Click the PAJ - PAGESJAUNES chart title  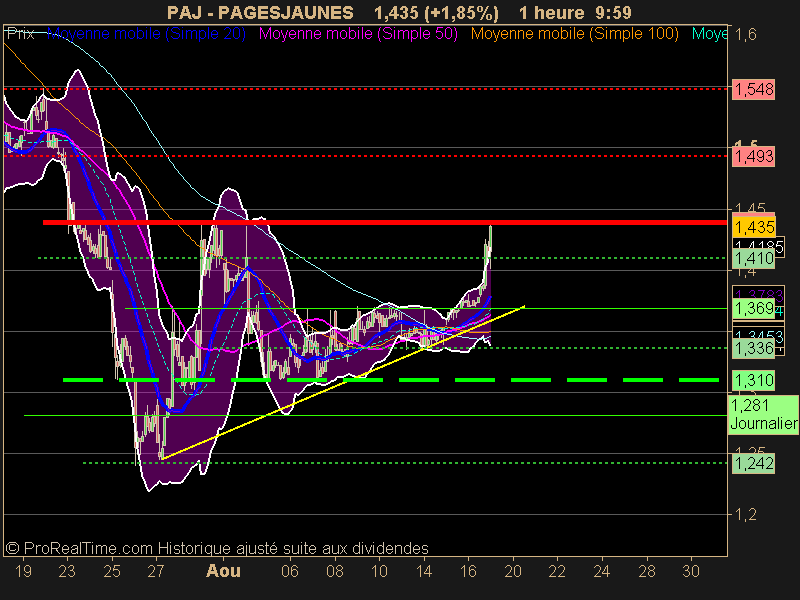point(260,12)
